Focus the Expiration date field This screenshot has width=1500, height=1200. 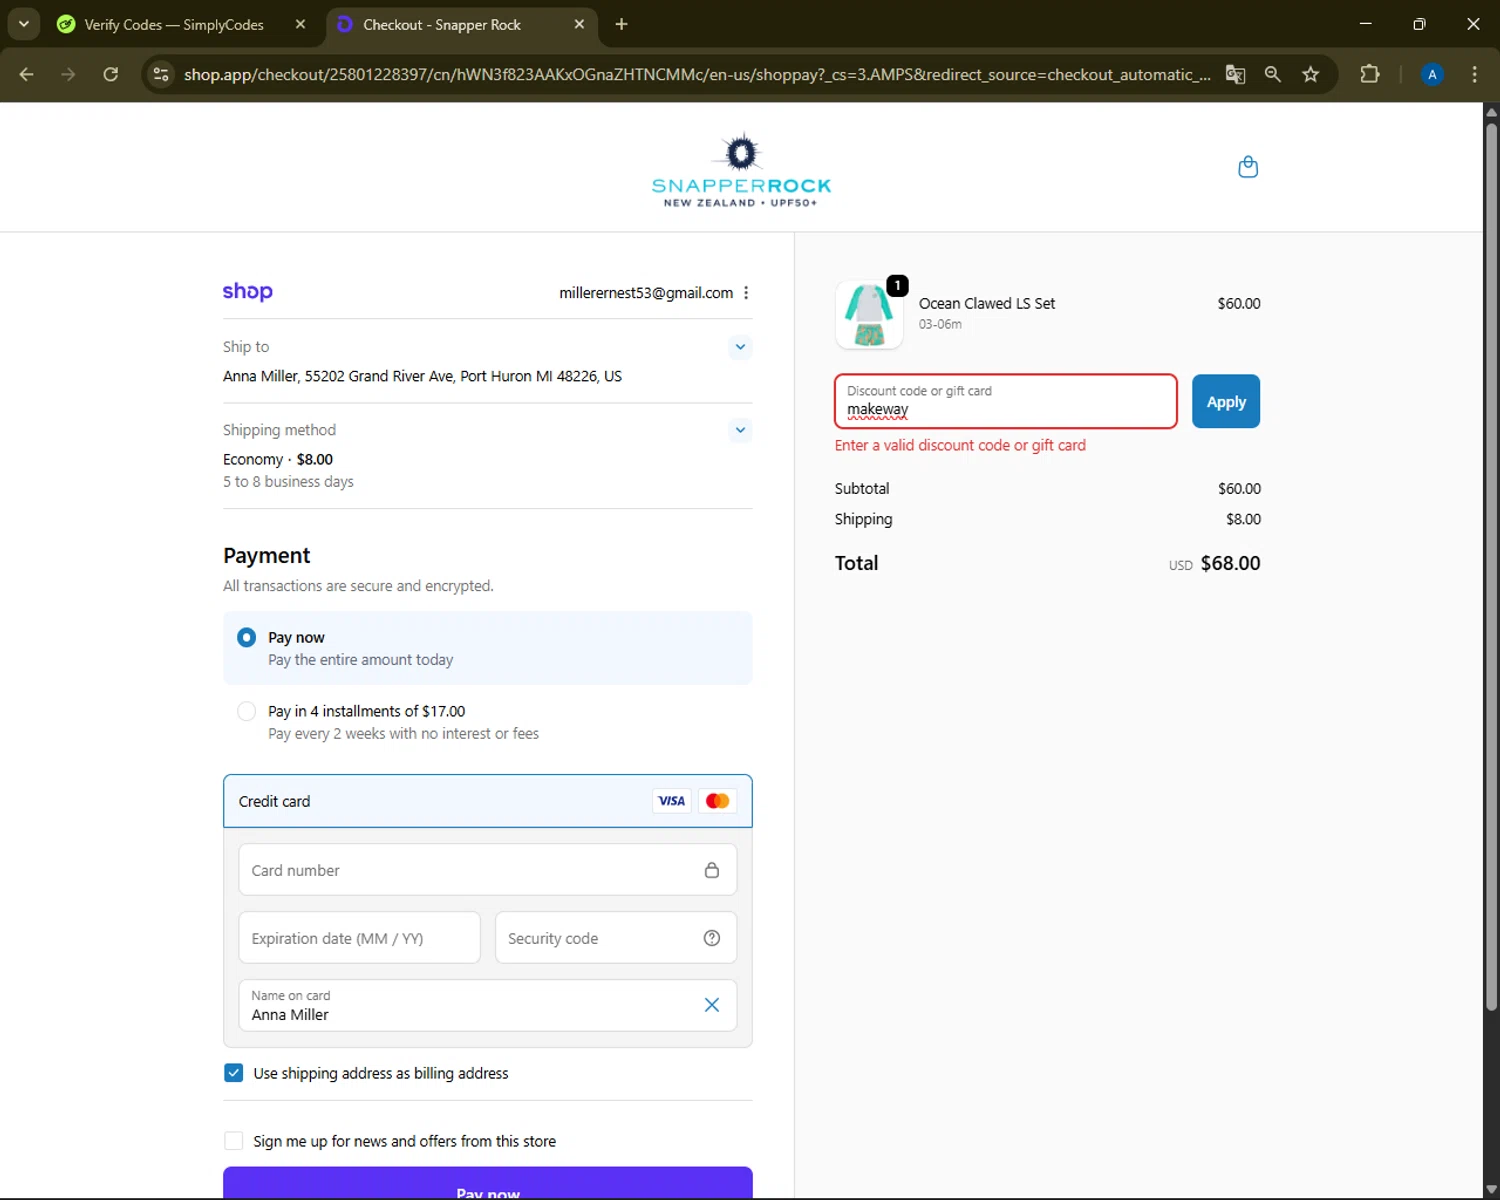pos(359,938)
